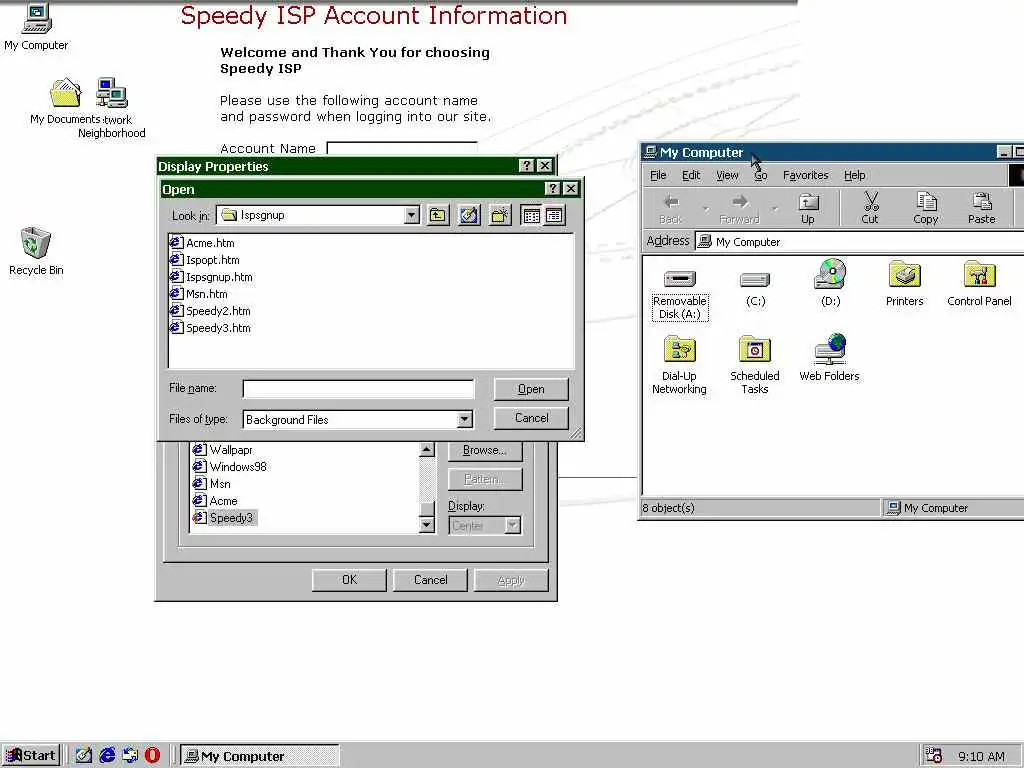
Task: Expand the Look in folder dropdown
Action: (x=411, y=216)
